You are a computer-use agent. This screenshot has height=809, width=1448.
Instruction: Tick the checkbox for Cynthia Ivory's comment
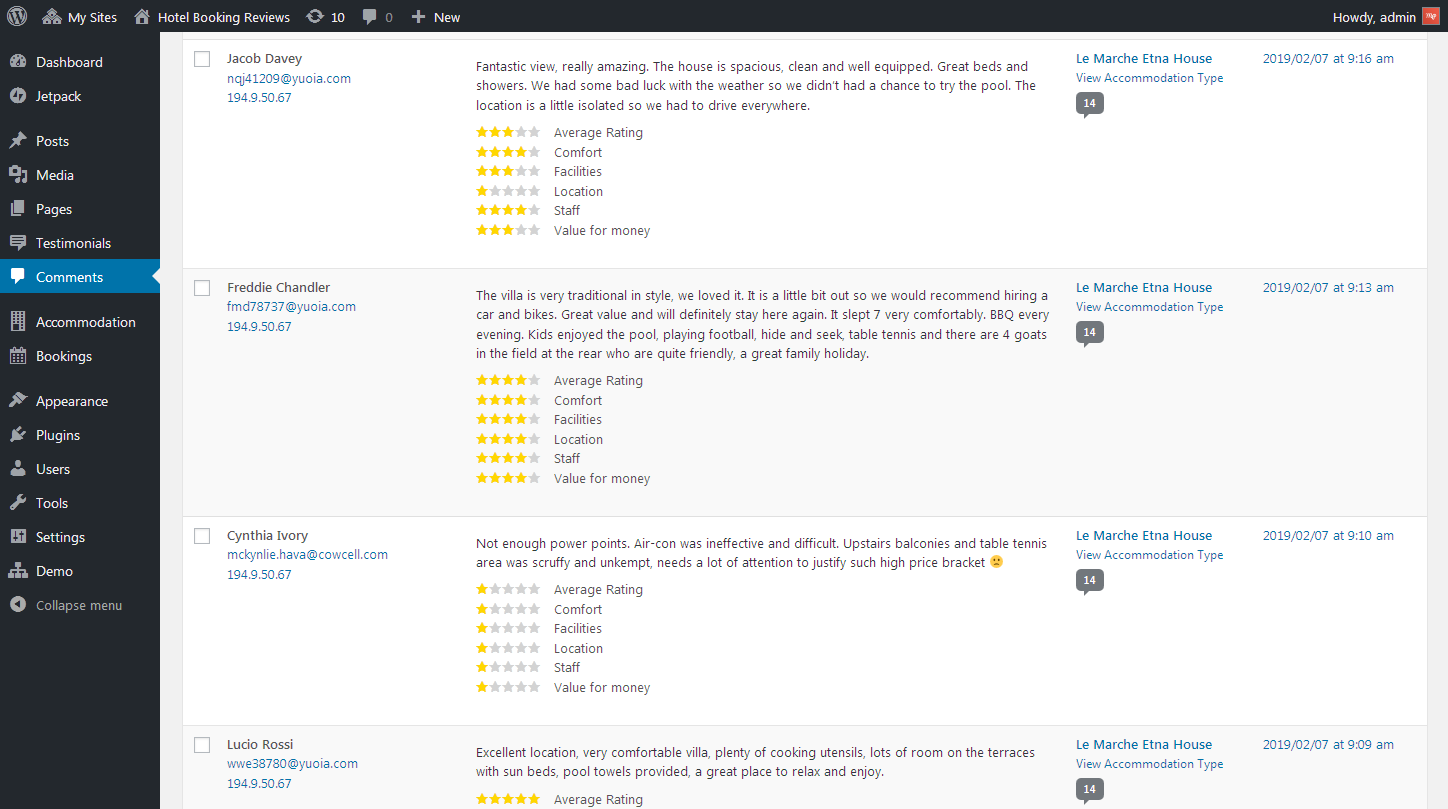pos(202,536)
